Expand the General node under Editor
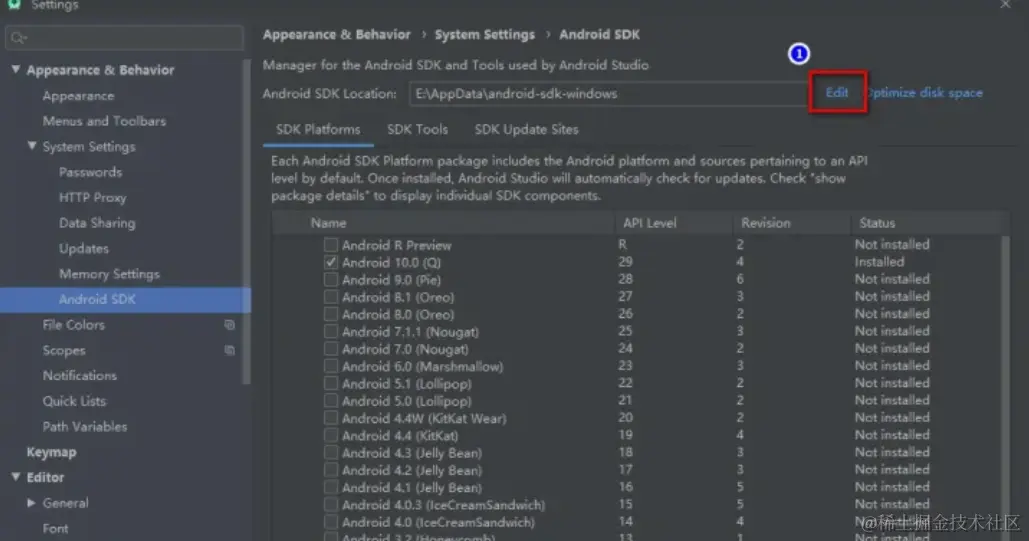Viewport: 1029px width, 541px height. (x=32, y=503)
